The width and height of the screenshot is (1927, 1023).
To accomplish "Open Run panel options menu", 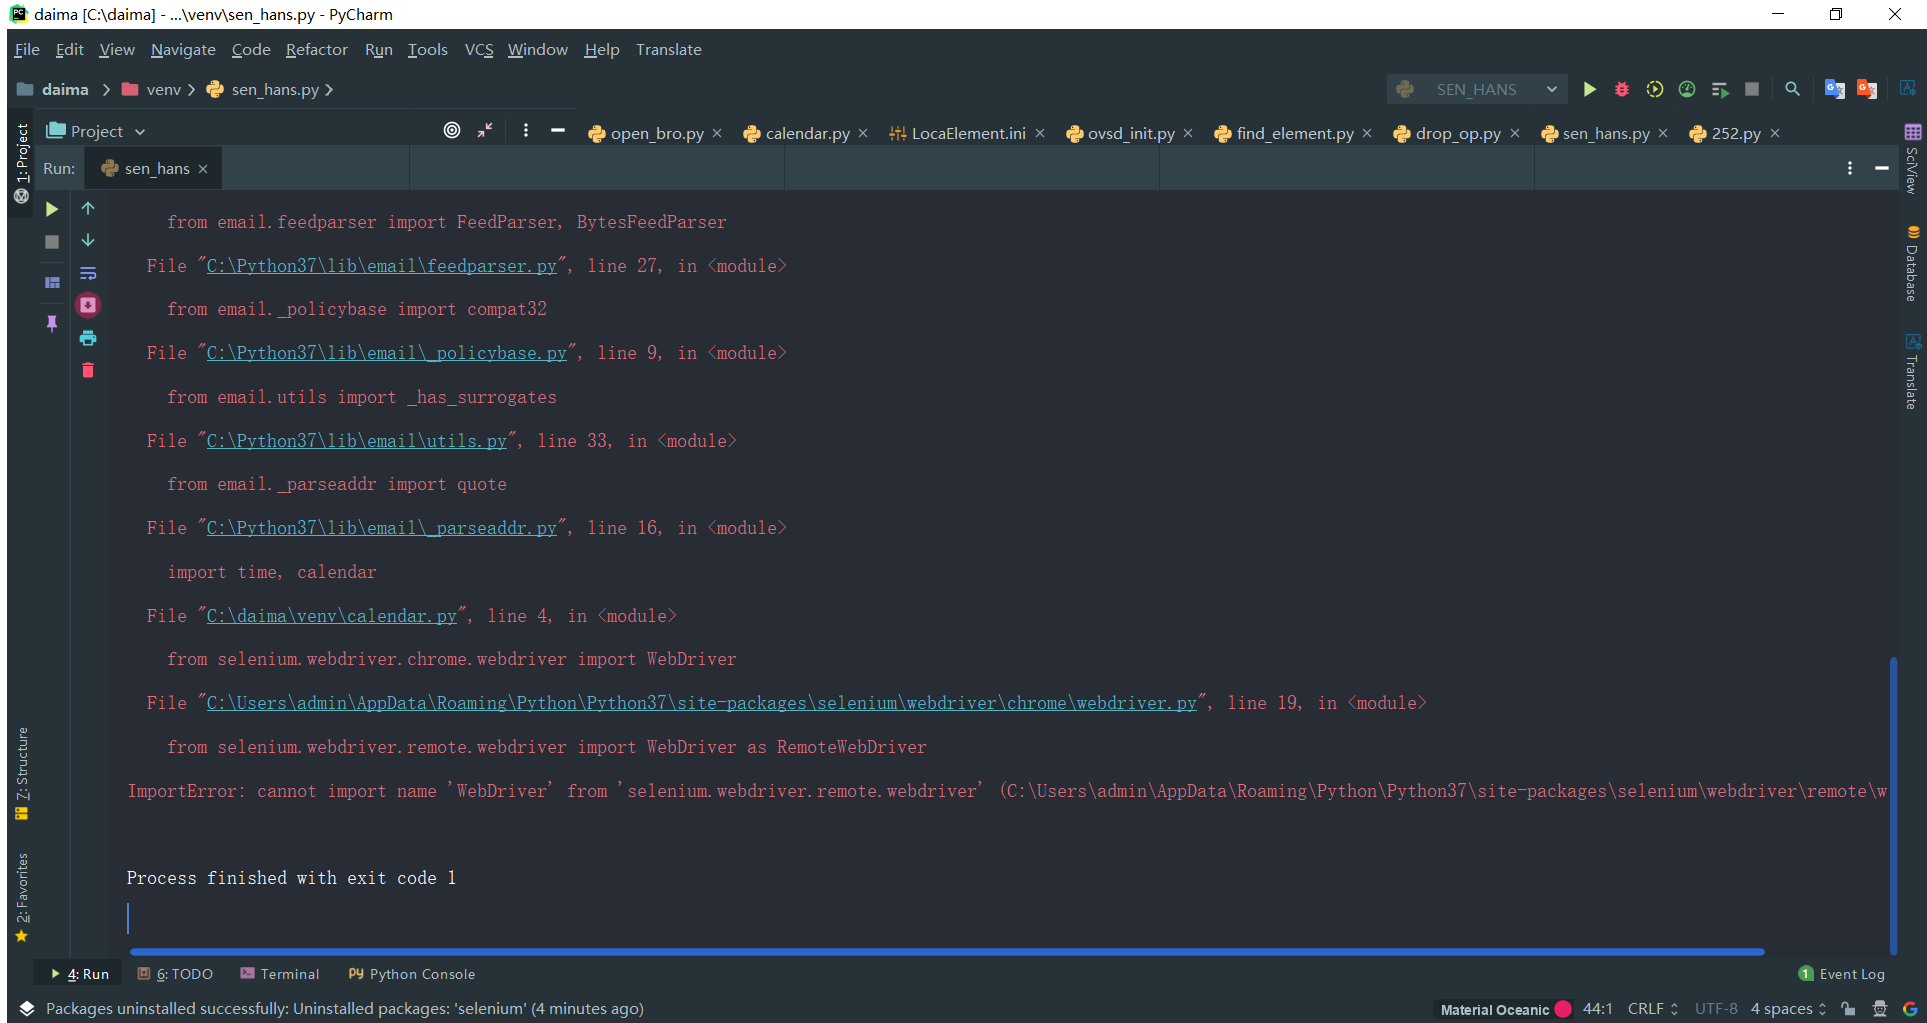I will tap(1850, 168).
